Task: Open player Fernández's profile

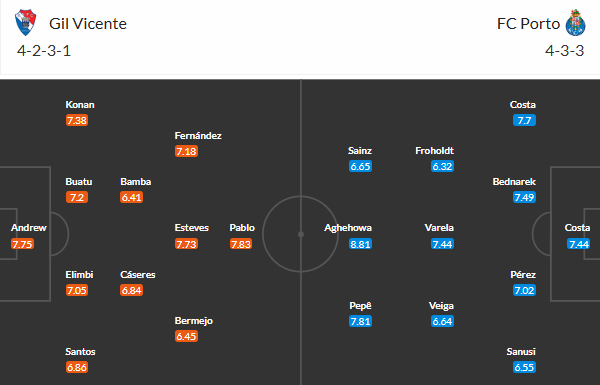Action: click(198, 135)
